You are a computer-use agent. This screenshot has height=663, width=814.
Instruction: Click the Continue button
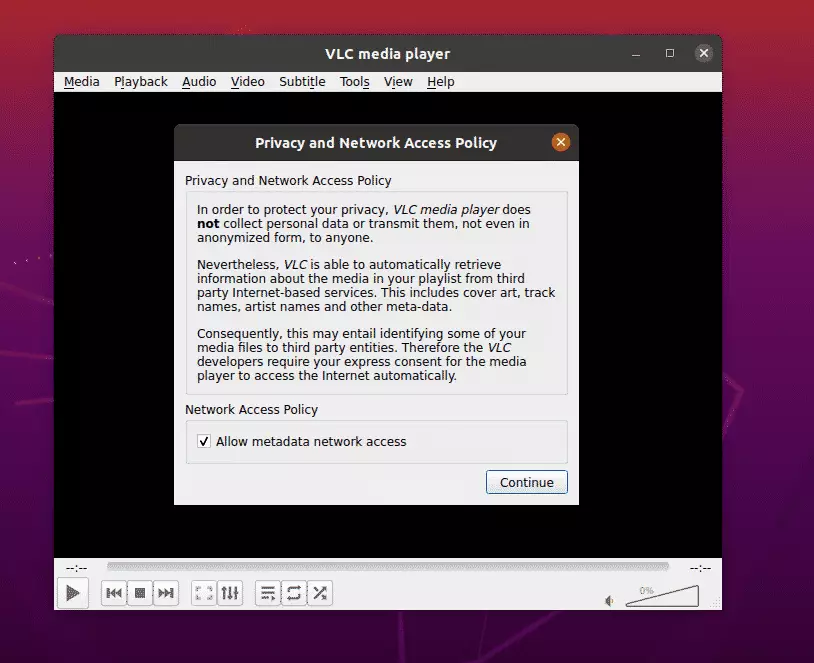tap(526, 482)
